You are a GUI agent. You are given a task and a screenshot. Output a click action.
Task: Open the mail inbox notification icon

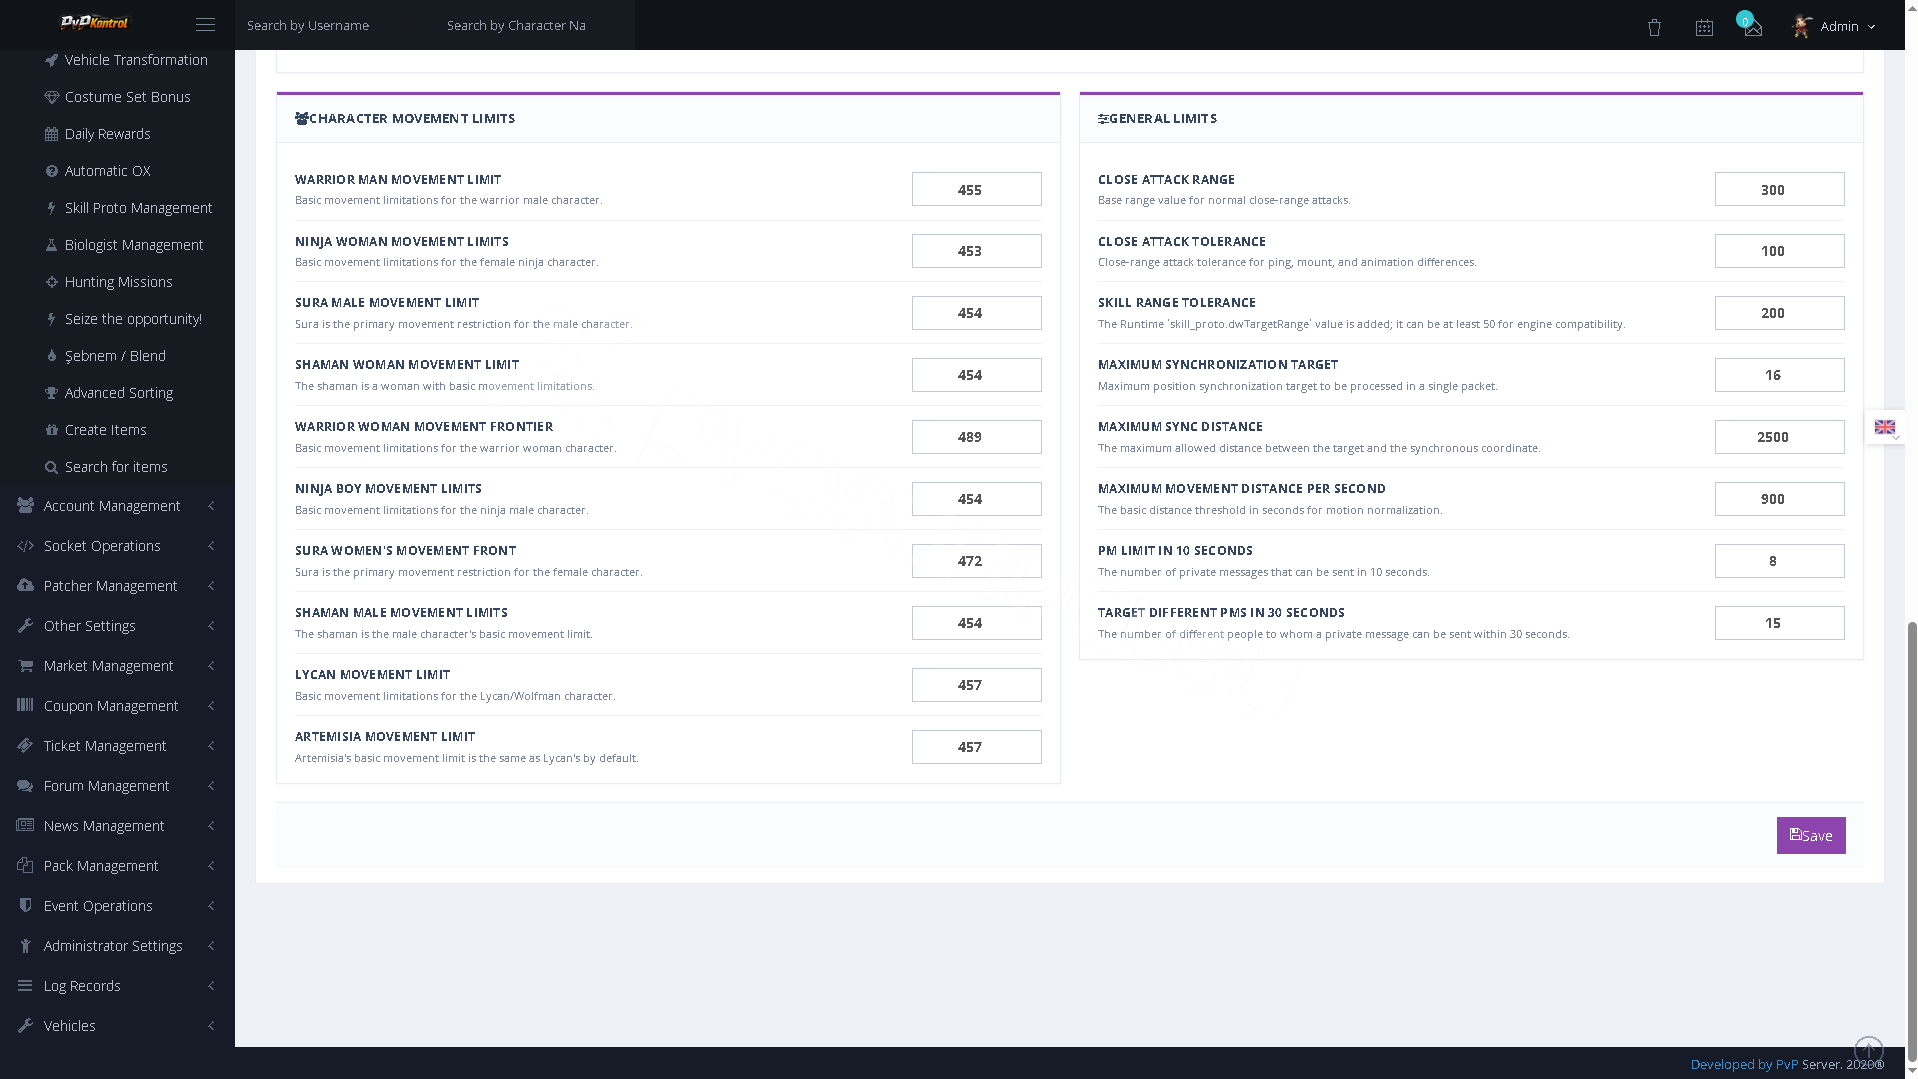click(1752, 28)
